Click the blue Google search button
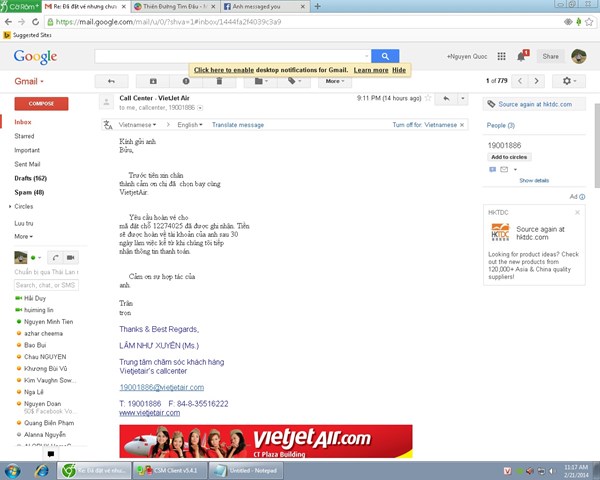The width and height of the screenshot is (600, 480). (385, 56)
